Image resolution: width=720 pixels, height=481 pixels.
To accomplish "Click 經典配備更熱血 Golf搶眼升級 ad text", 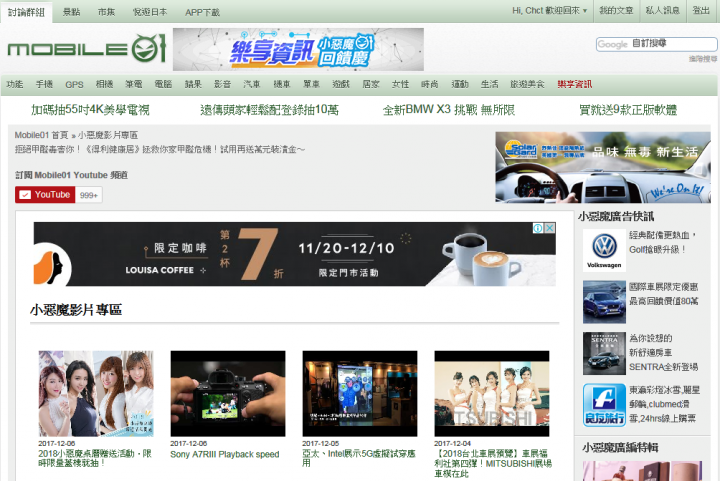I will click(663, 242).
